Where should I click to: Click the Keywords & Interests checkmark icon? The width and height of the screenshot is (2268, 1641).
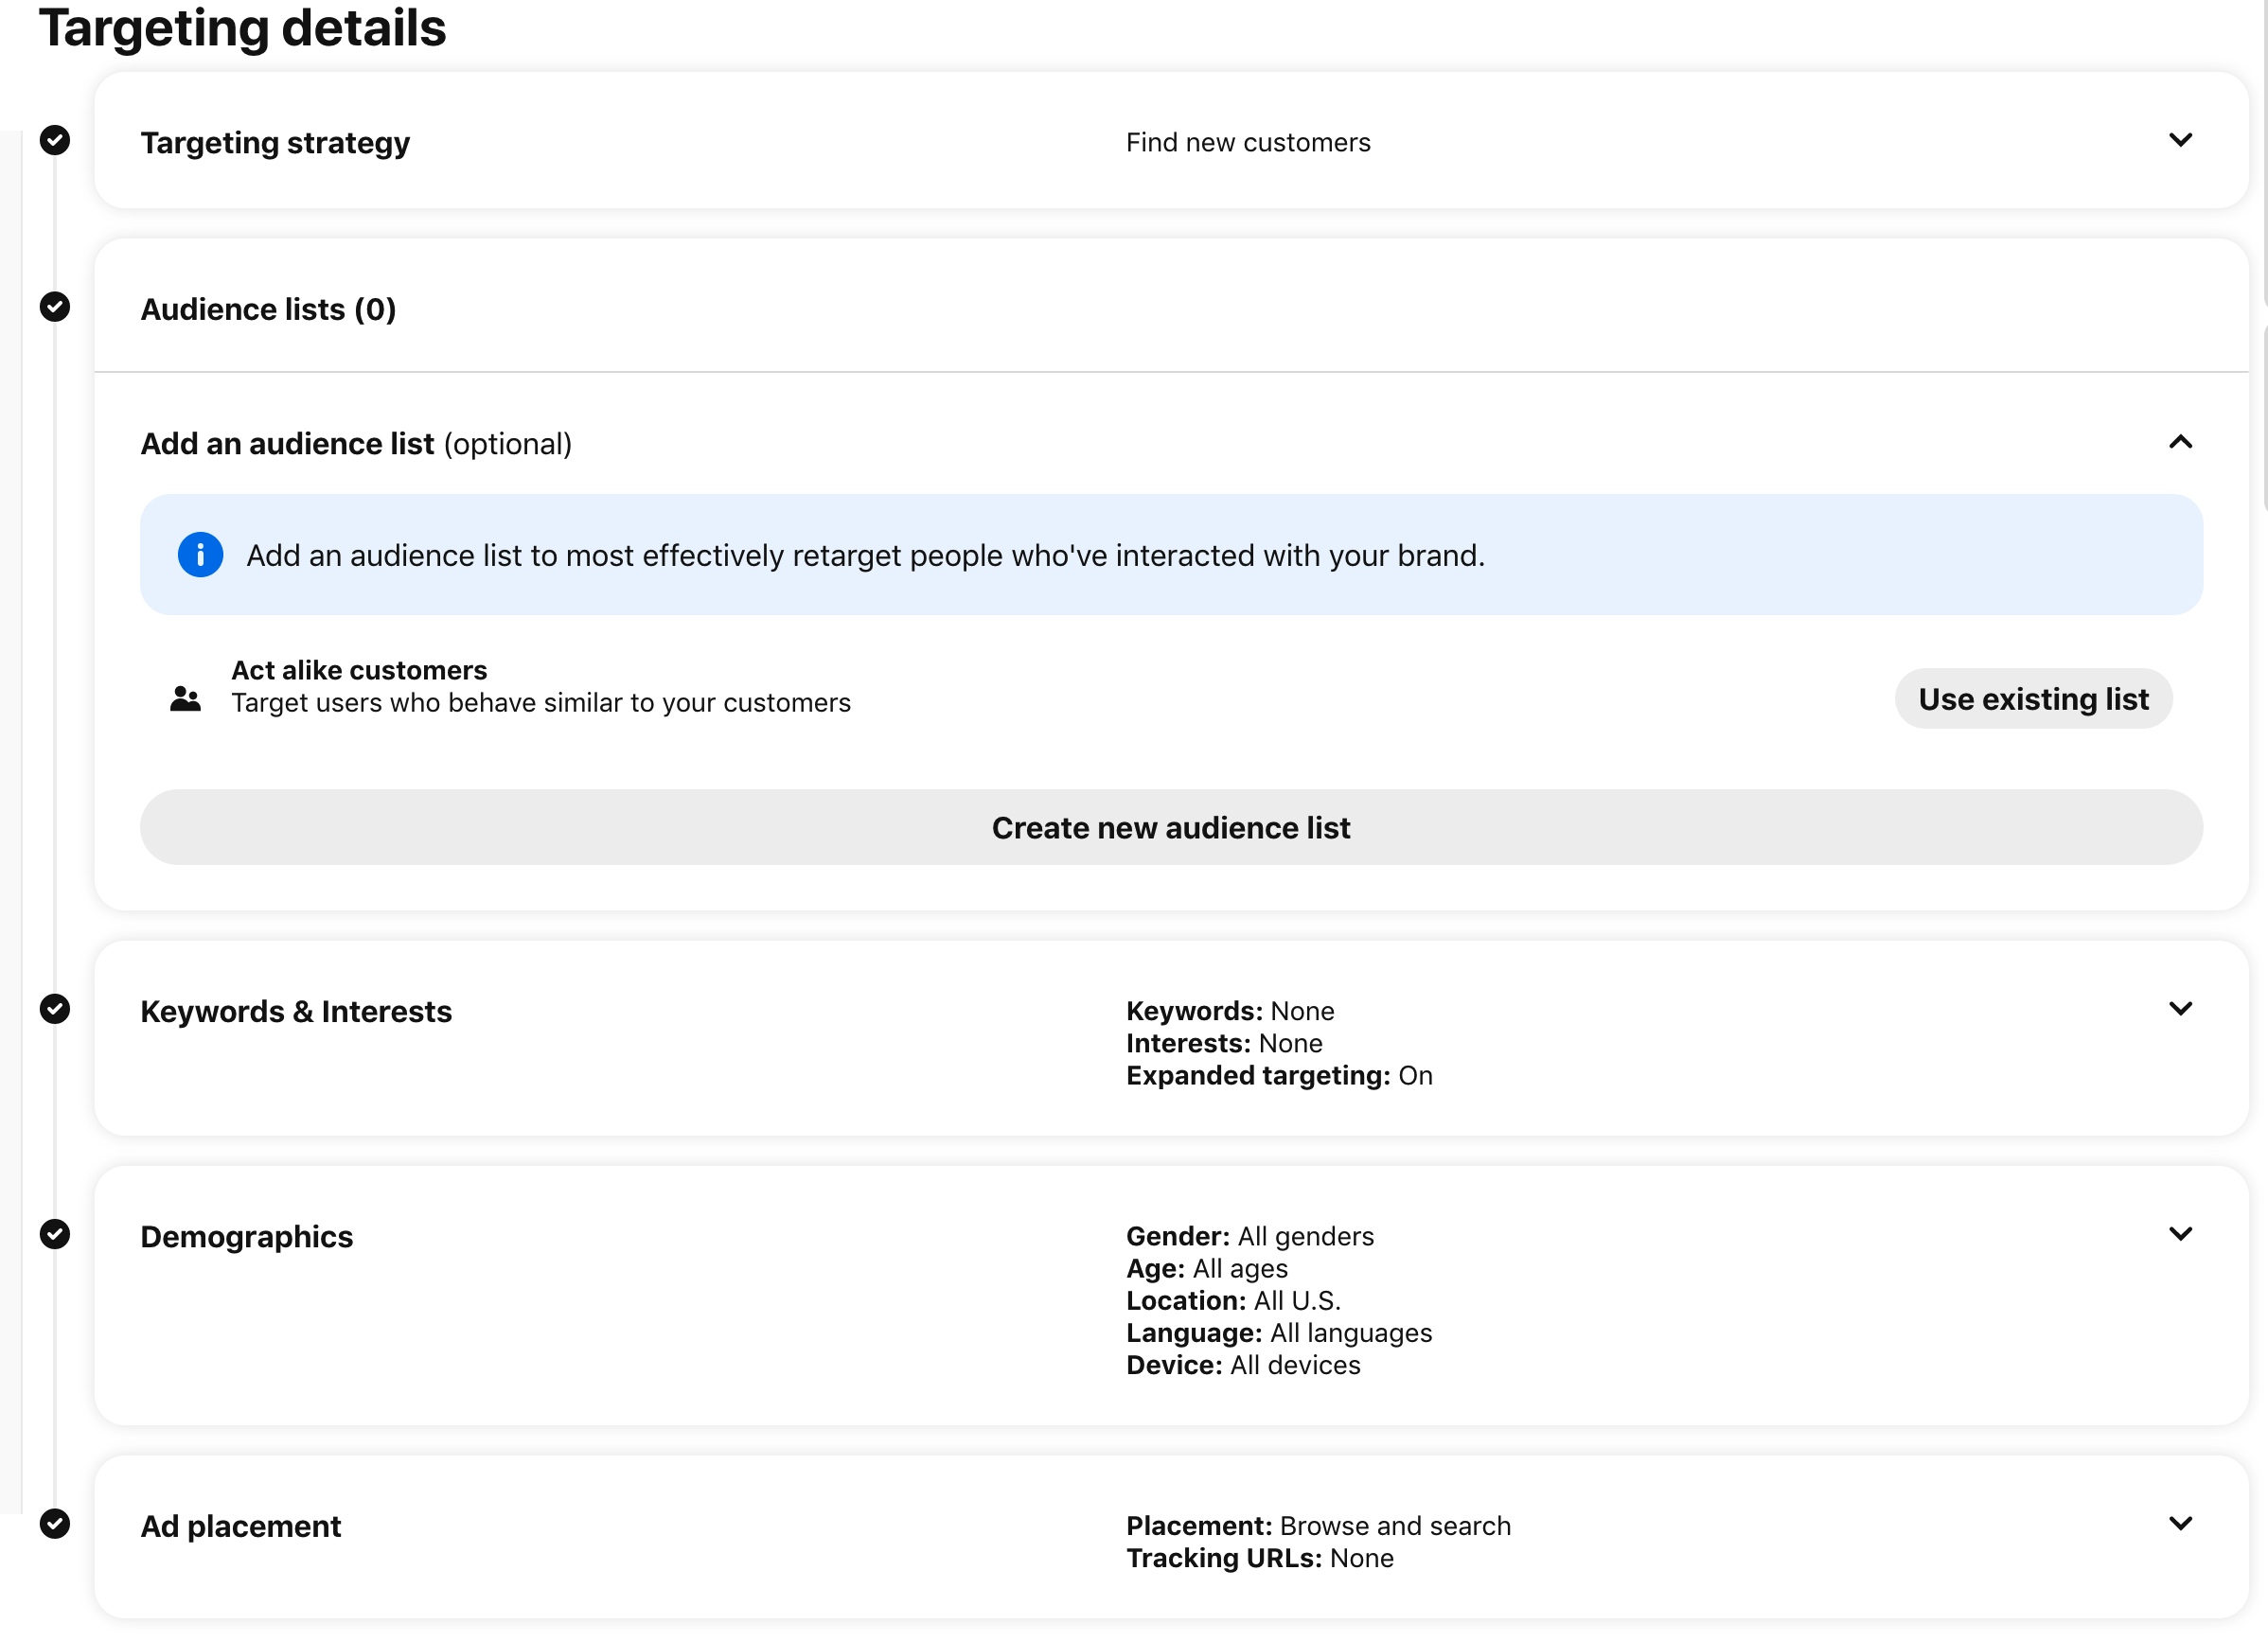[55, 1009]
